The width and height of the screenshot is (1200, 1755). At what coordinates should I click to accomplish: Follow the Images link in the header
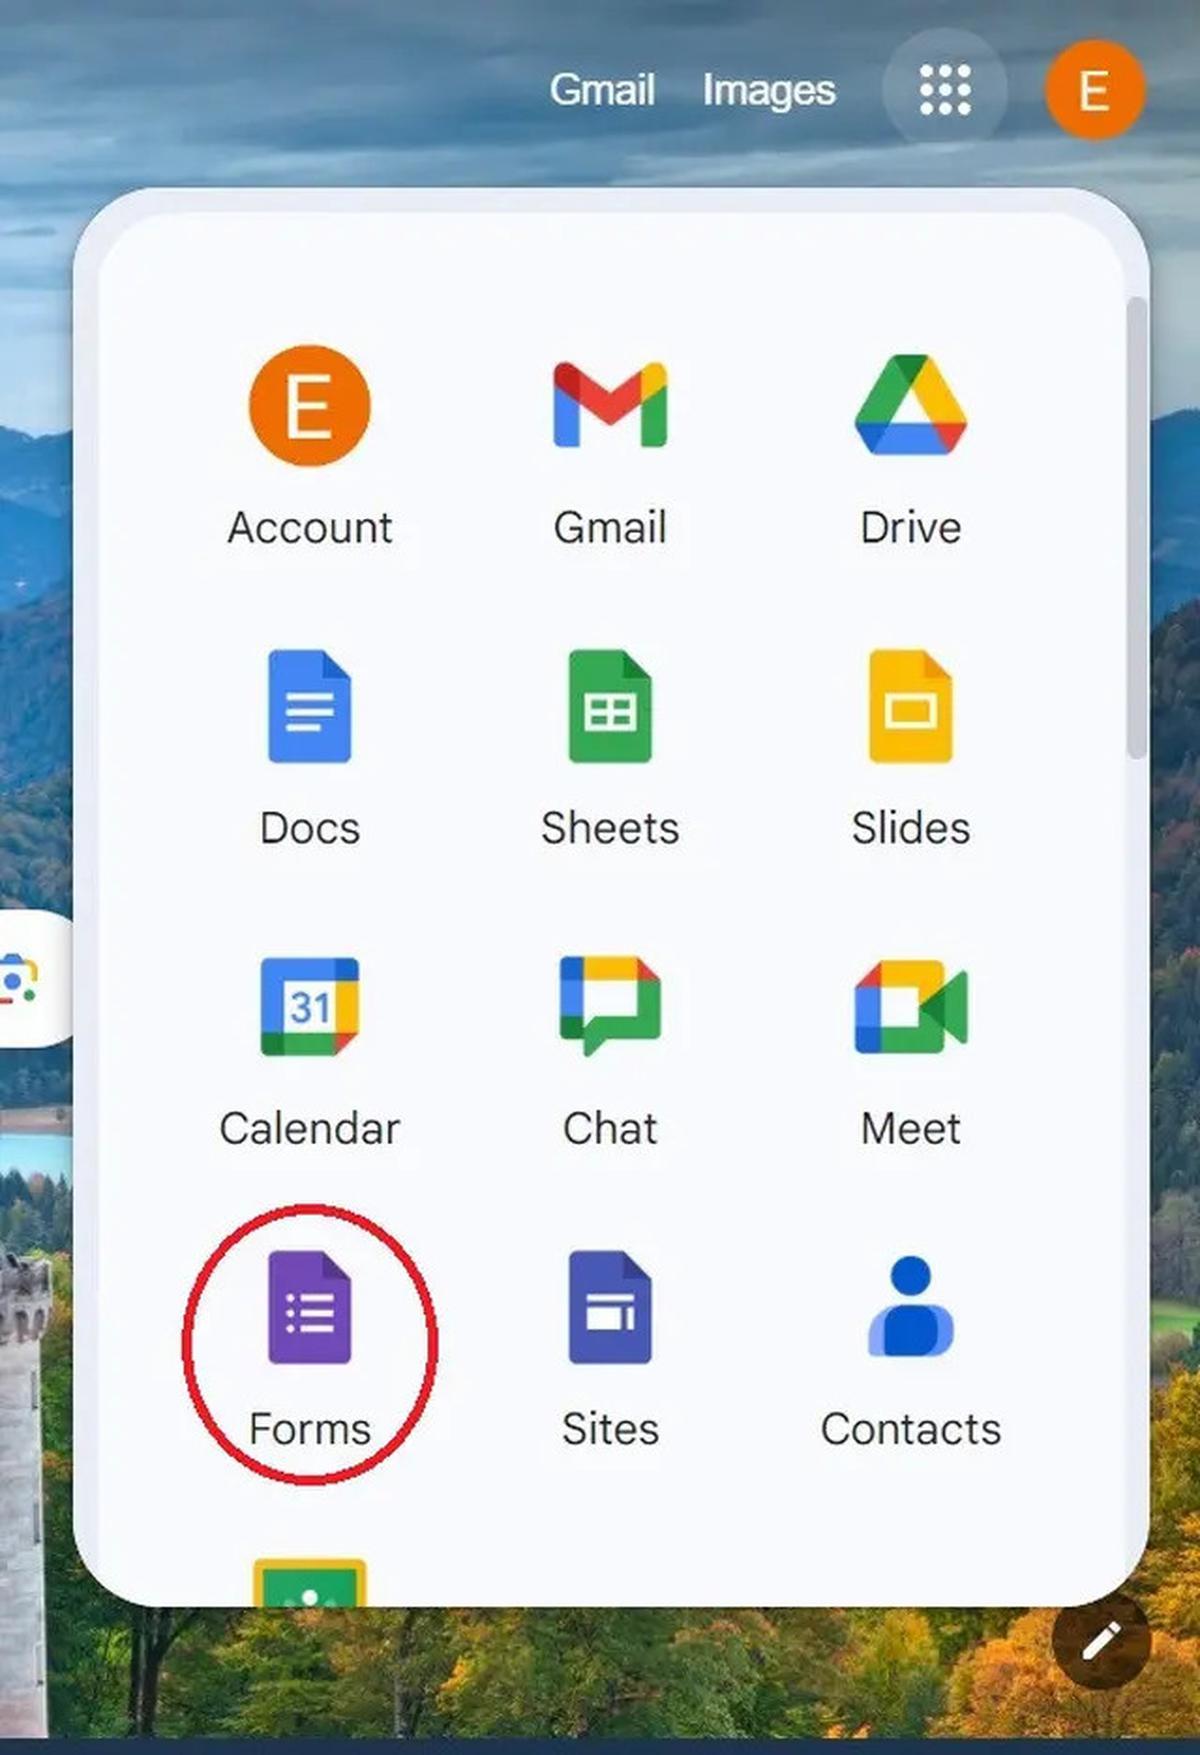click(768, 90)
